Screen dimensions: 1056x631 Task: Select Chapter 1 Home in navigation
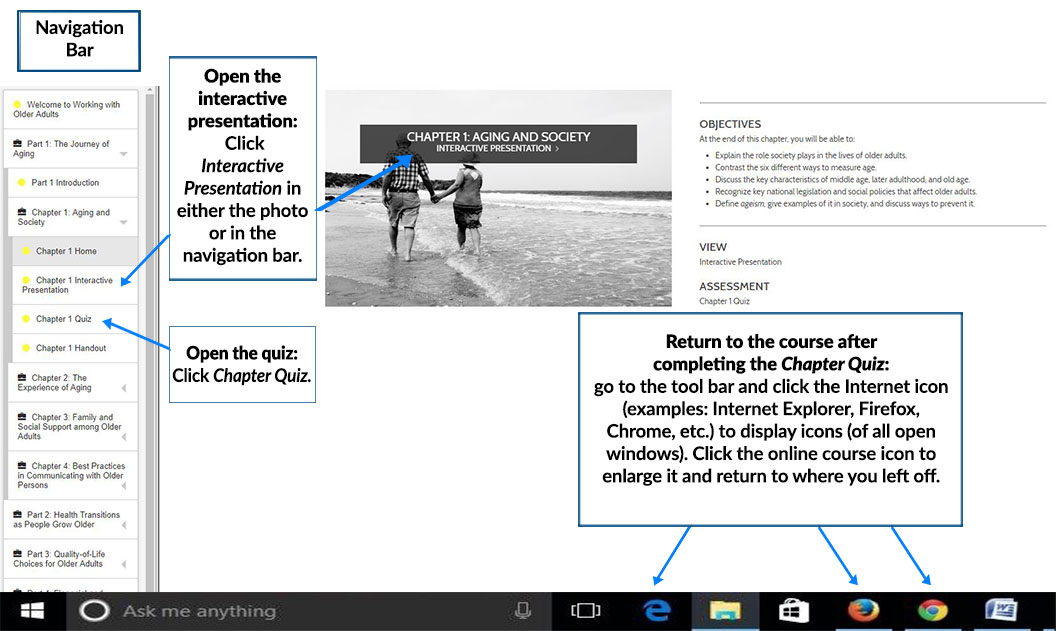(x=66, y=251)
